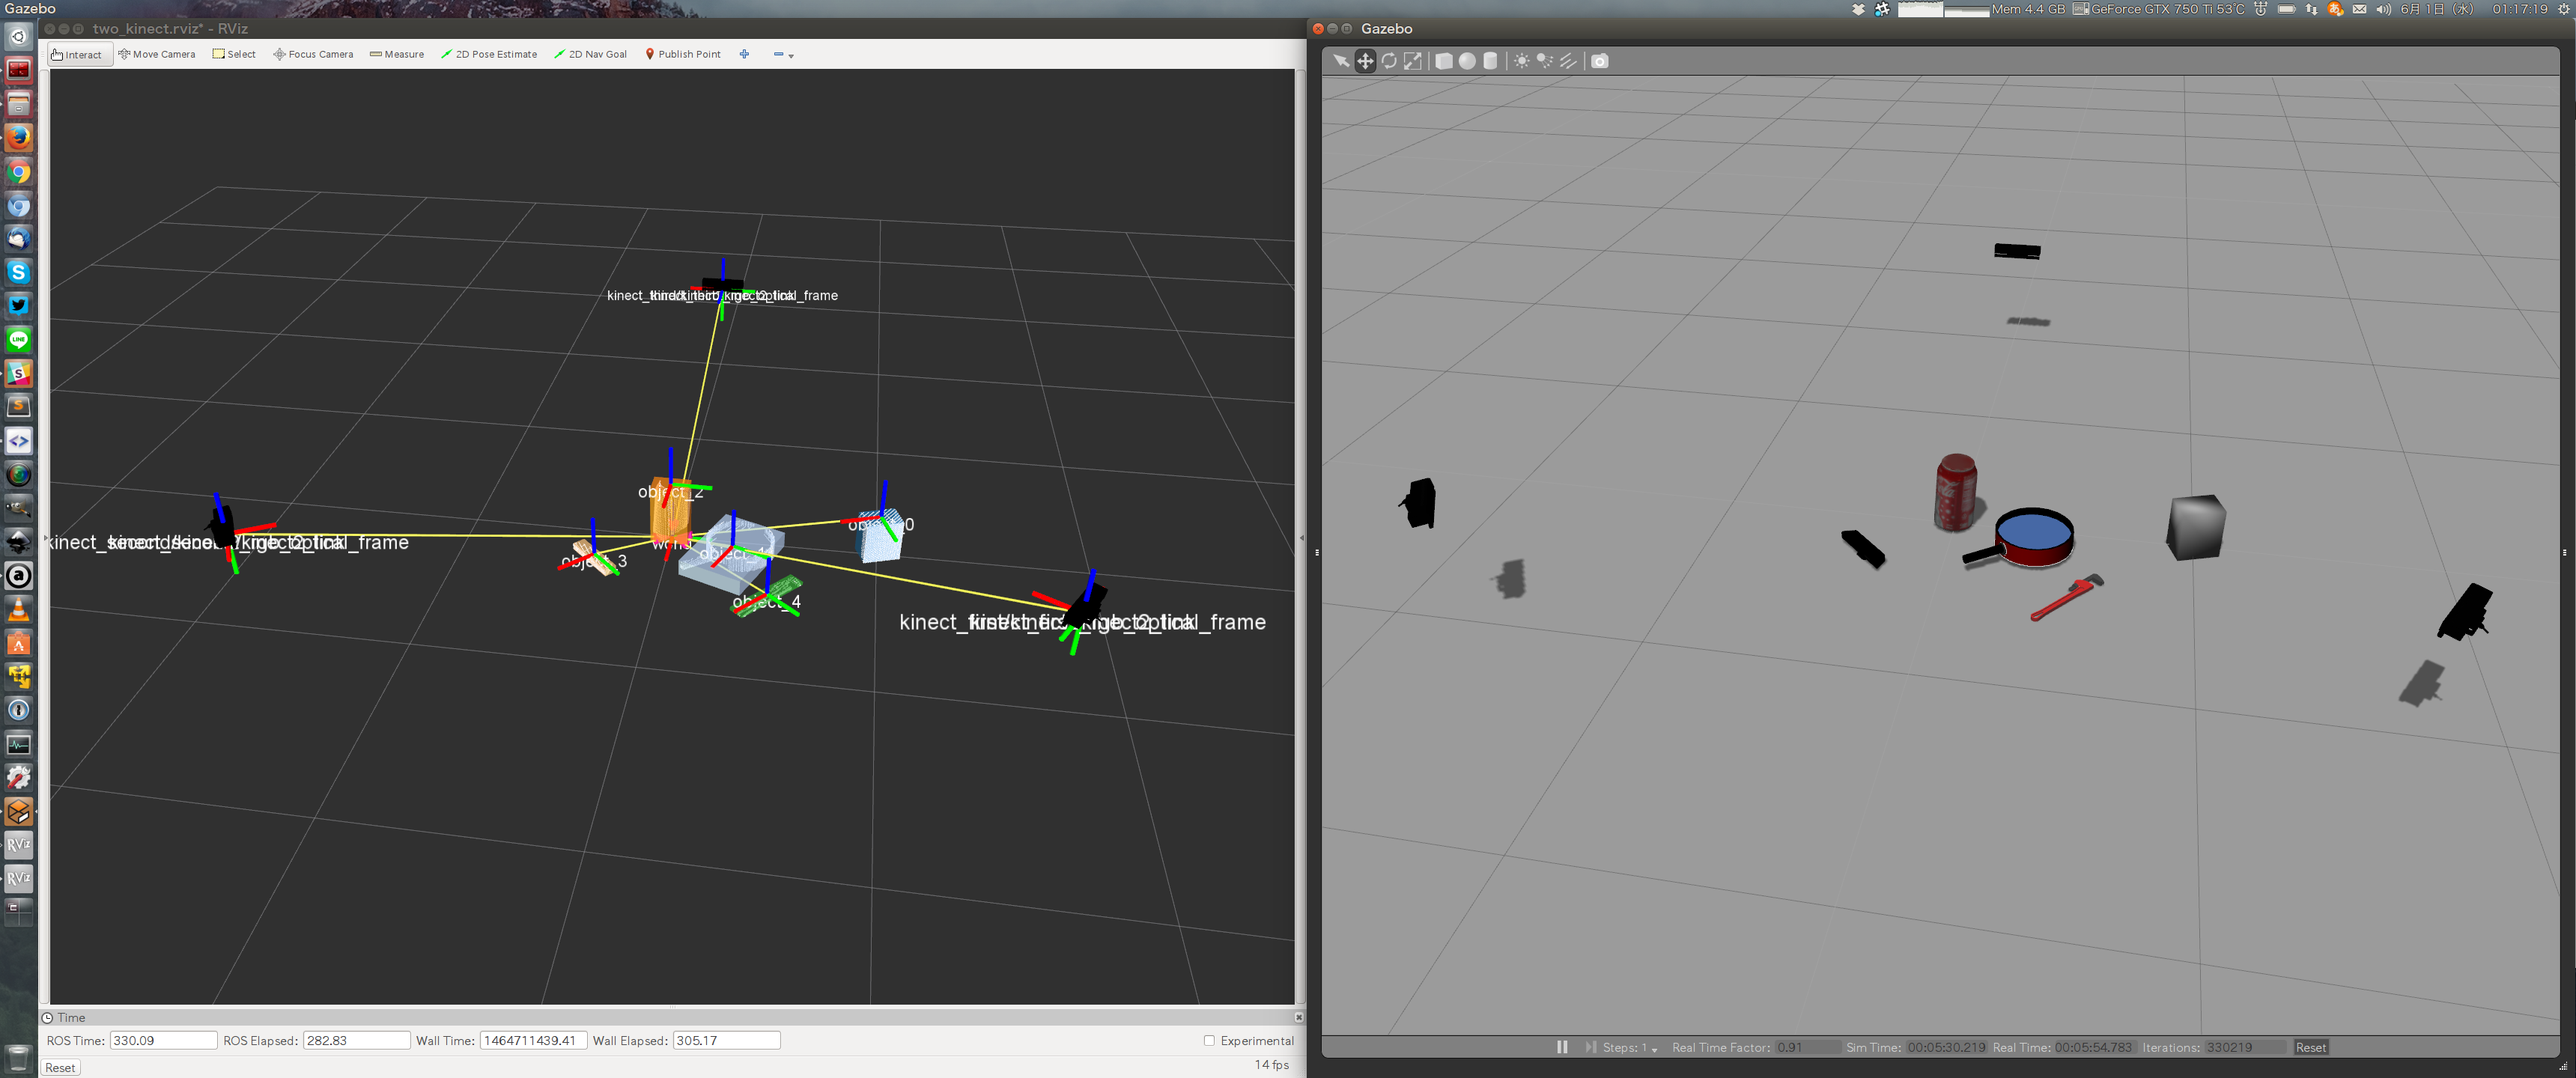Viewport: 2576px width, 1078px height.
Task: Take a Gazebo screenshot with camera icon
Action: click(x=1599, y=61)
